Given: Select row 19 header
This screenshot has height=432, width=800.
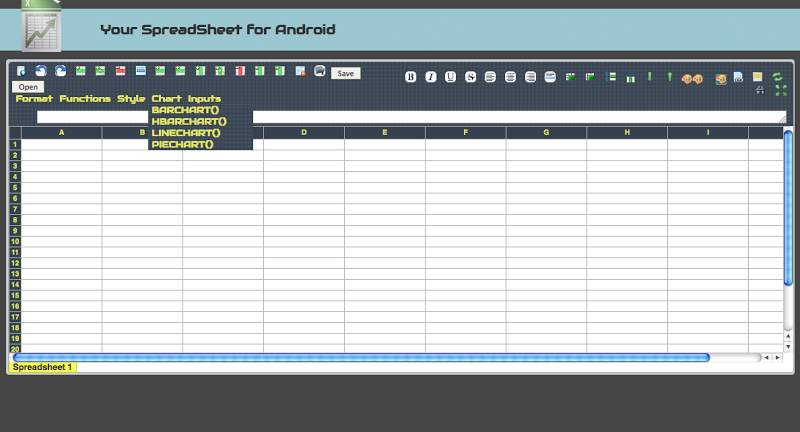Looking at the screenshot, I should click(15, 339).
